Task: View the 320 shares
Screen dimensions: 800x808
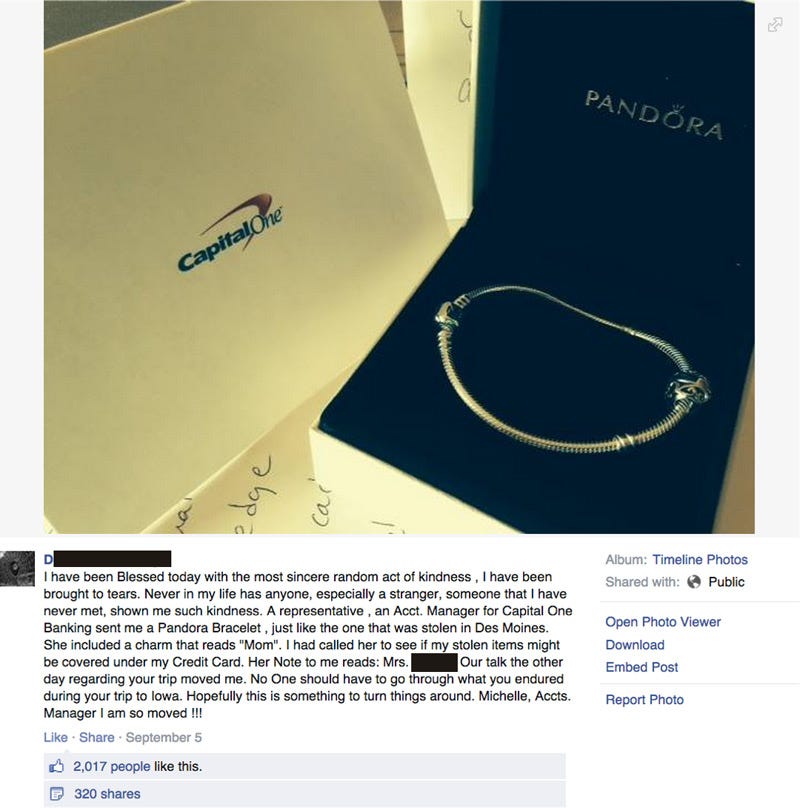Action: [107, 794]
